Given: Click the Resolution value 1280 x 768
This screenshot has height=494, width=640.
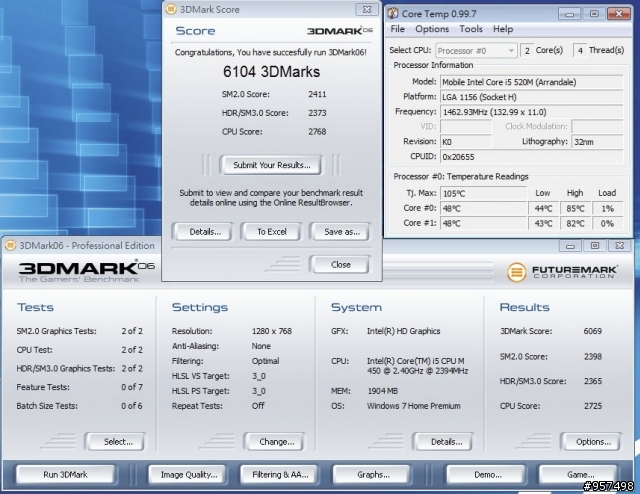Looking at the screenshot, I should click(272, 331).
